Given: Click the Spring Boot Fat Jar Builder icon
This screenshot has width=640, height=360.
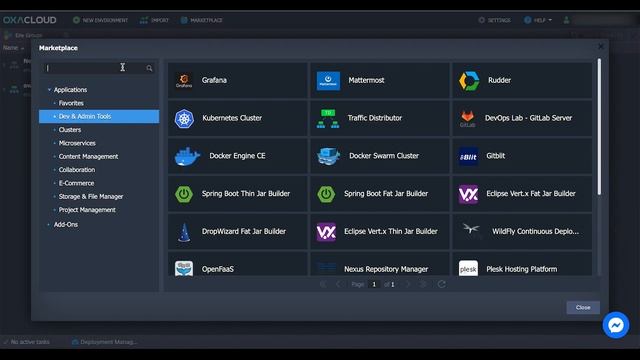Looking at the screenshot, I should coord(326,194).
